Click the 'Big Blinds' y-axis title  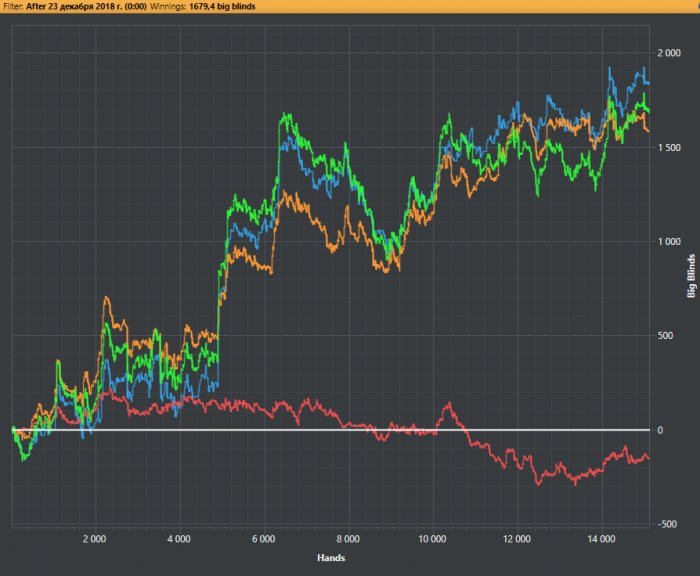[691, 276]
